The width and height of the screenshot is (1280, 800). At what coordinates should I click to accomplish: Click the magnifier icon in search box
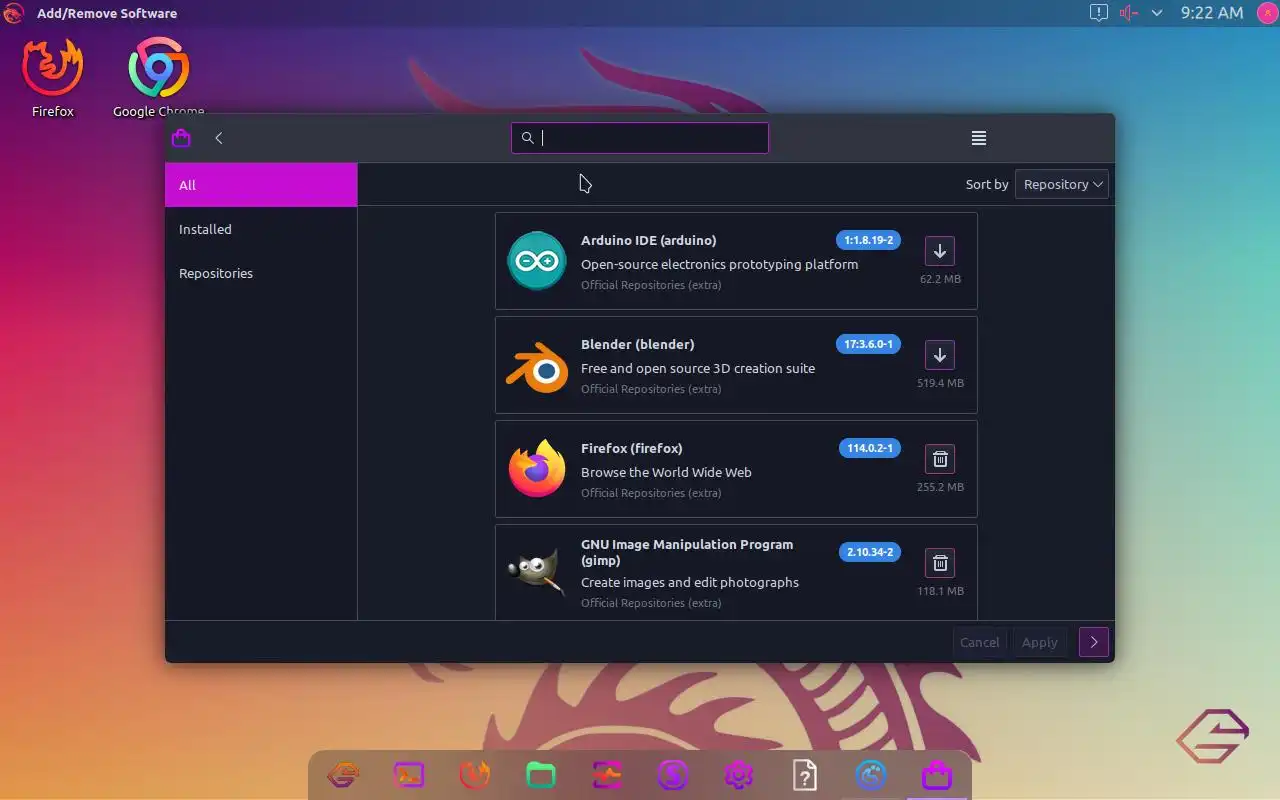(x=528, y=138)
